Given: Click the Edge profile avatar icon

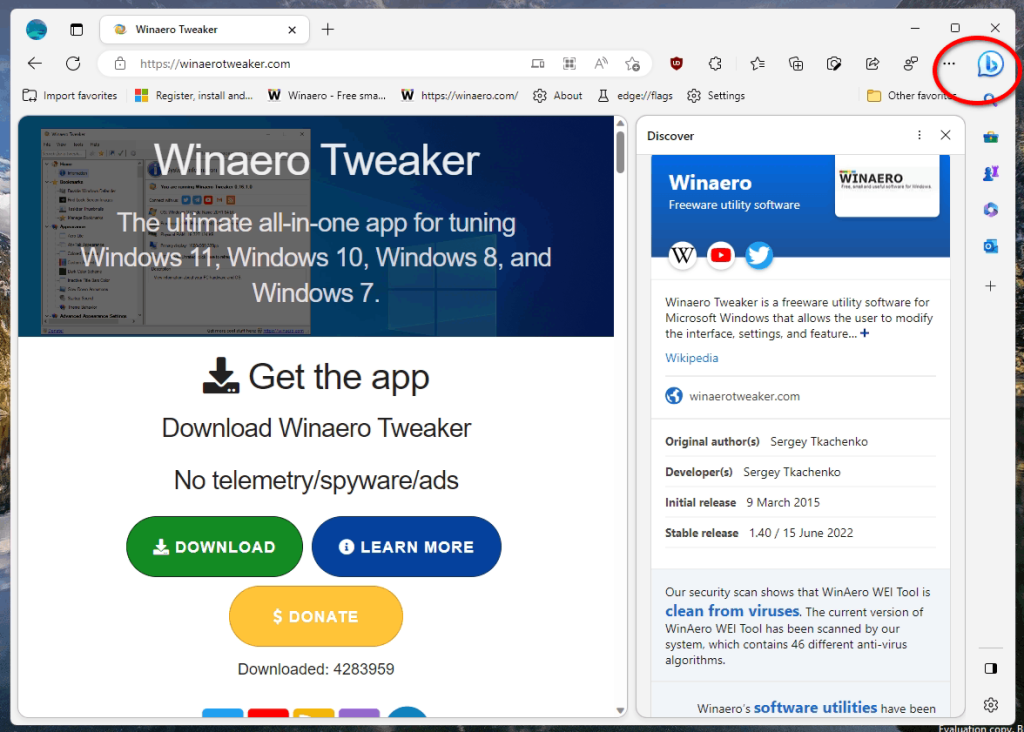Looking at the screenshot, I should [x=37, y=29].
